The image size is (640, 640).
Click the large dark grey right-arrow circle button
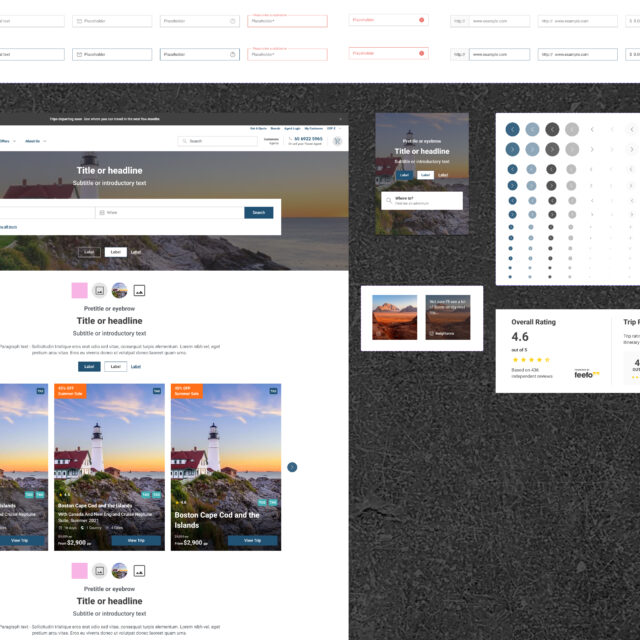(552, 149)
